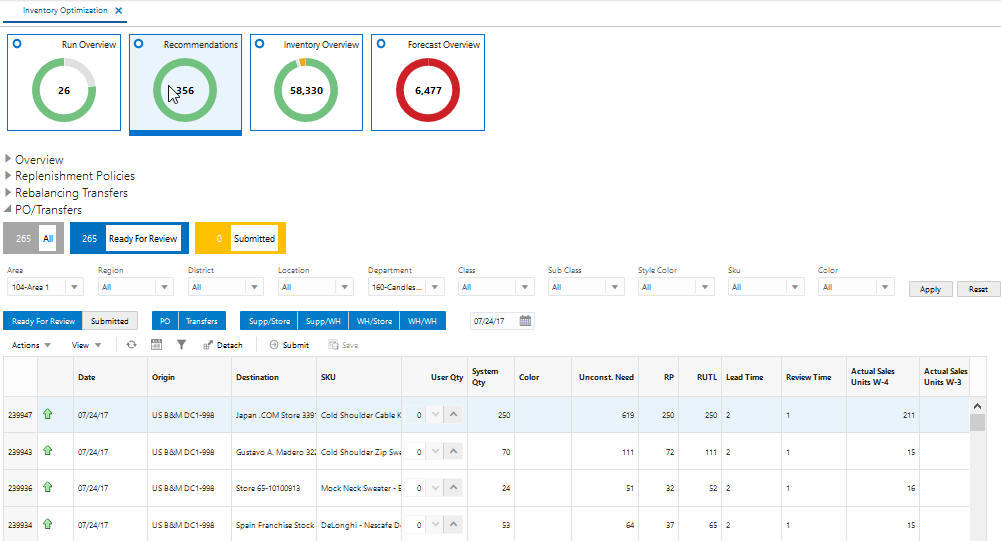Click Save in the table toolbar
This screenshot has width=1001, height=541.
343,345
